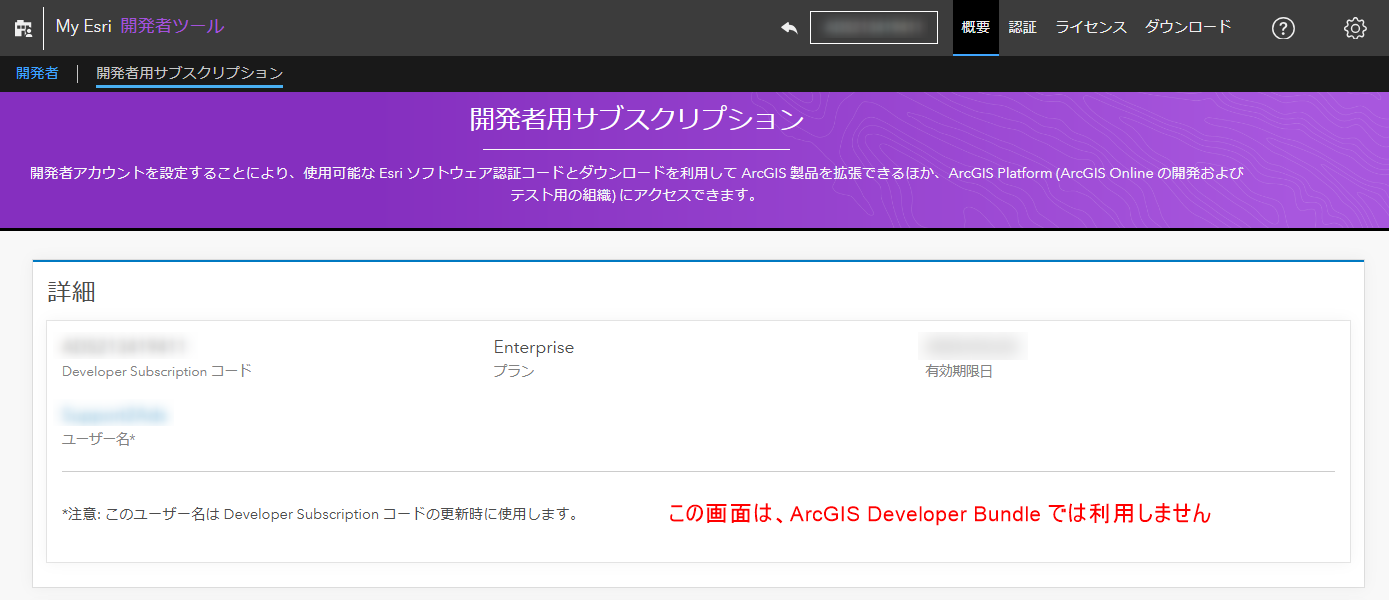Viewport: 1389px width, 600px height.
Task: Select the 開発者用サブスクリプション sub-navigation tab
Action: pos(189,73)
